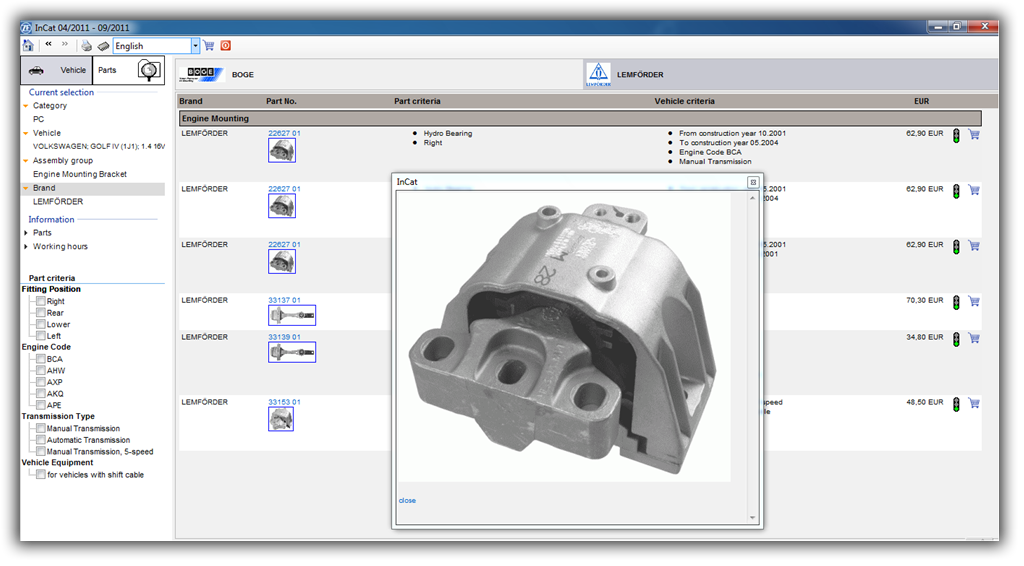Open part number 22627 01 in first row
1024x566 pixels.
[284, 133]
